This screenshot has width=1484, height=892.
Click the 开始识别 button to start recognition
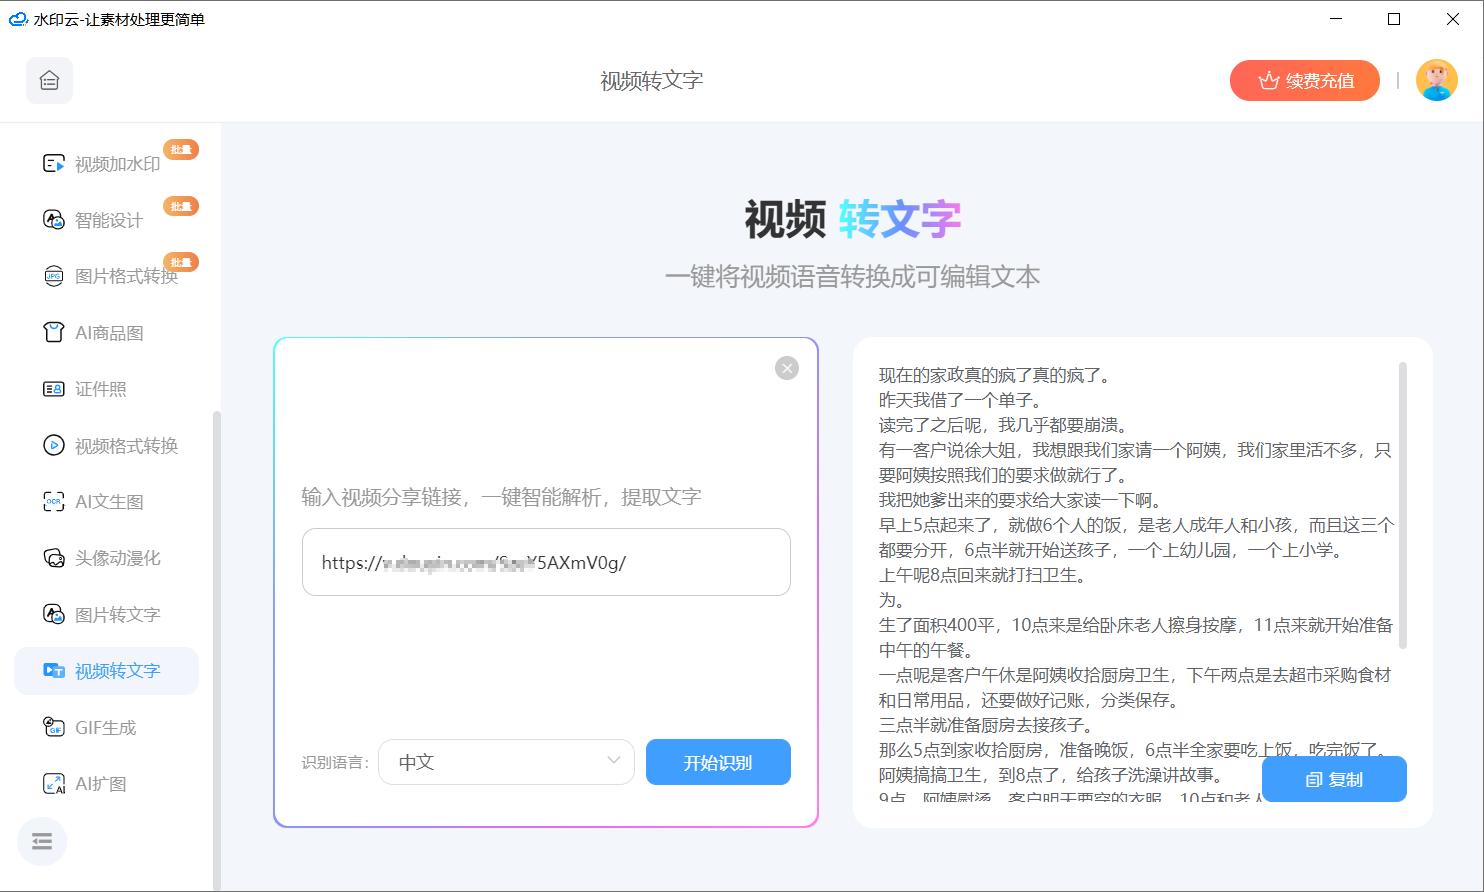(x=718, y=762)
